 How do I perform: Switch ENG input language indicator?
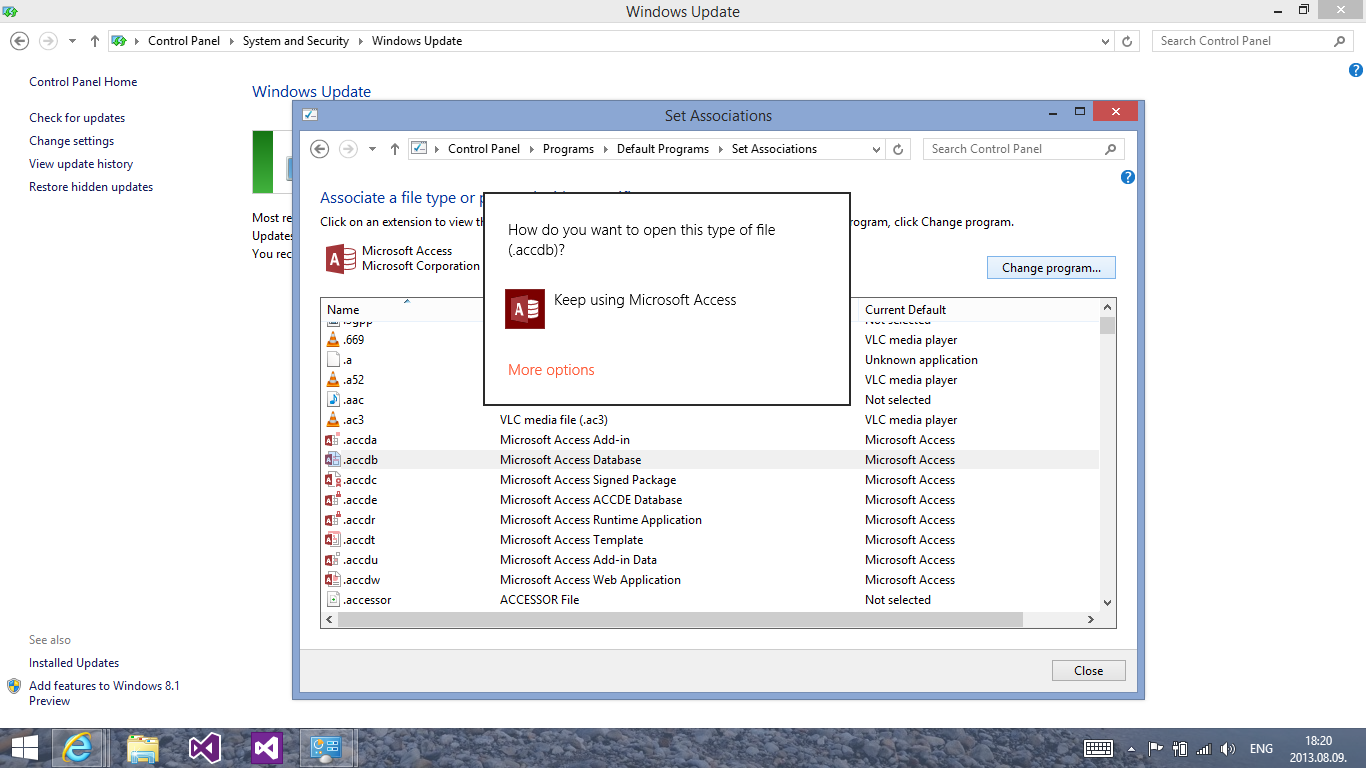pos(1261,748)
